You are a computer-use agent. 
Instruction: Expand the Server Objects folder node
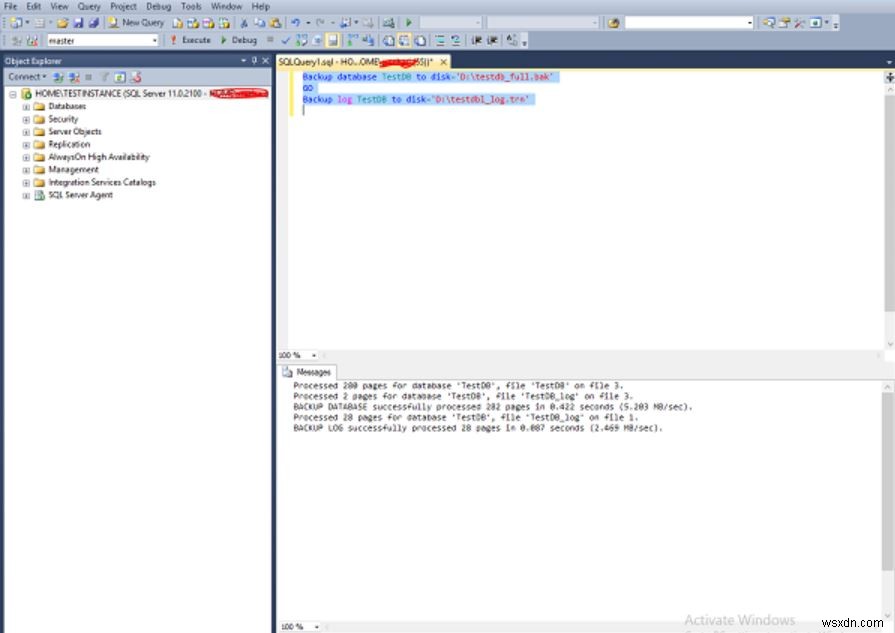pos(26,132)
